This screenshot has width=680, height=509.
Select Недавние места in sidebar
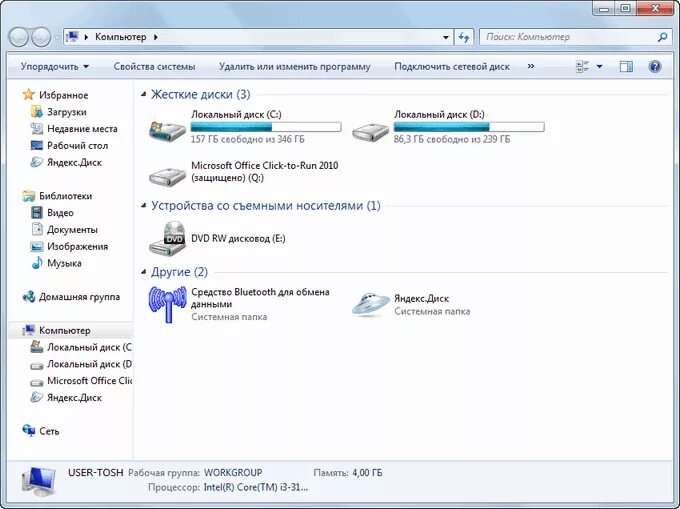point(82,129)
